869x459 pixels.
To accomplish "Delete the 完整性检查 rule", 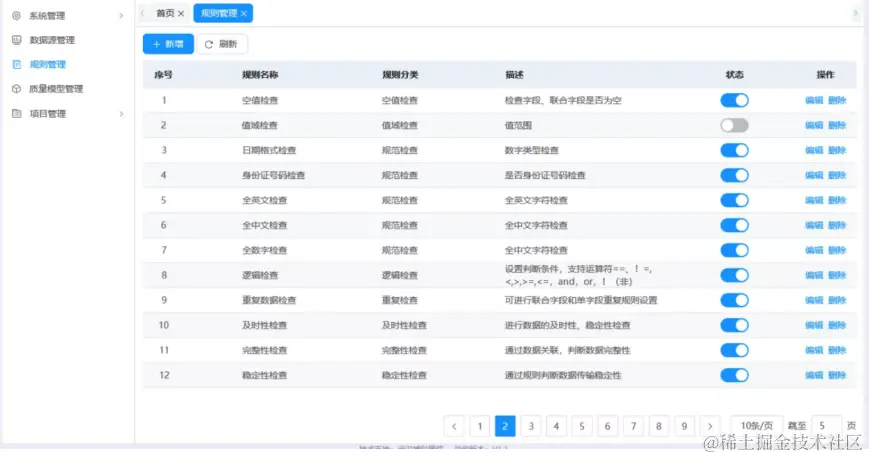I will [x=837, y=350].
